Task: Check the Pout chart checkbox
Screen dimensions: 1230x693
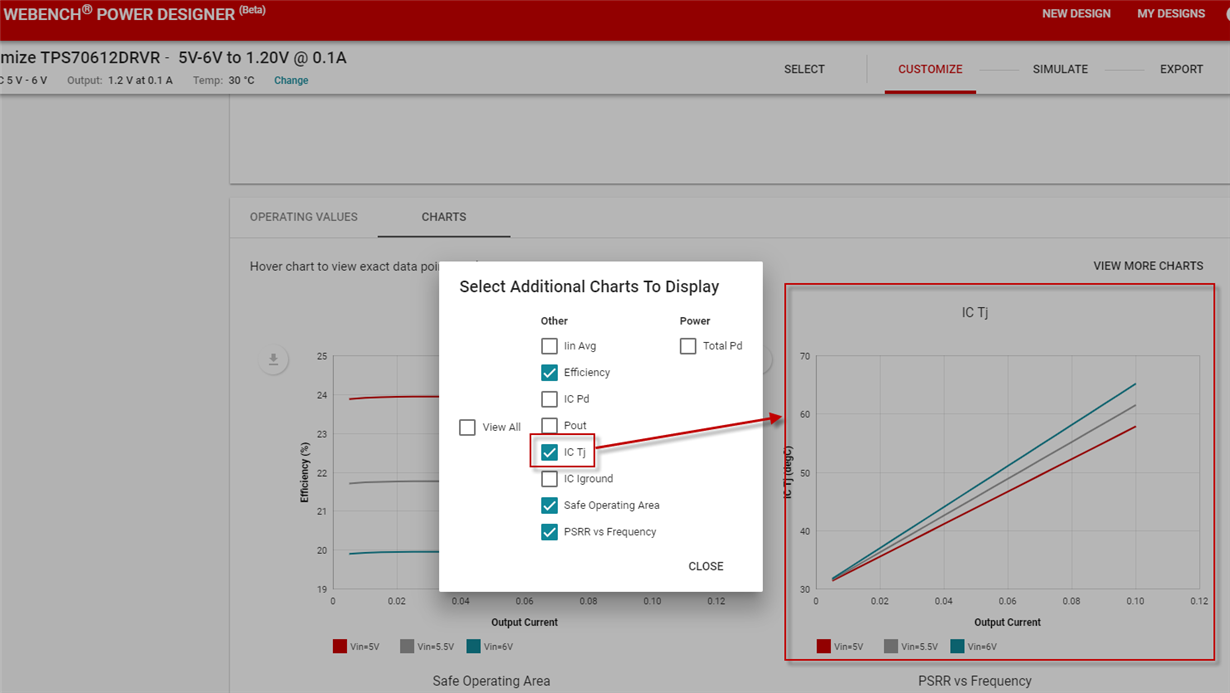Action: point(549,425)
